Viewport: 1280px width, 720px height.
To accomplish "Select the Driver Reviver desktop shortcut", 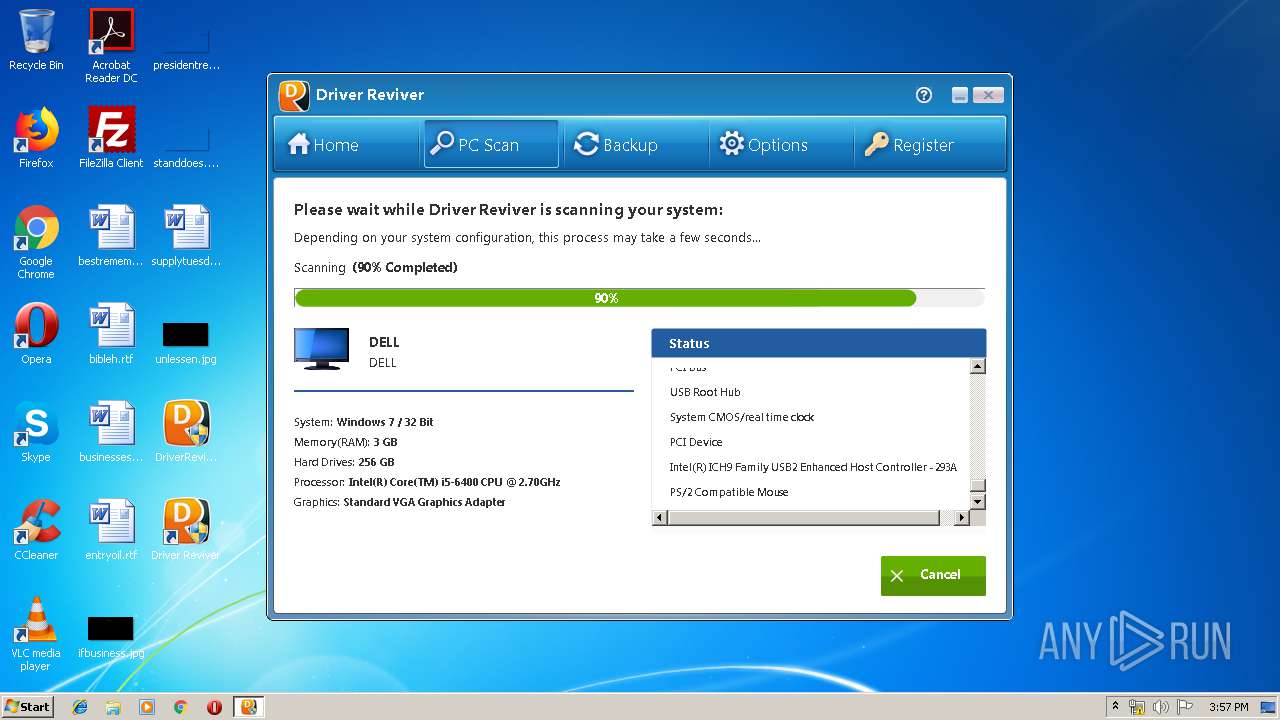I will coord(186,530).
